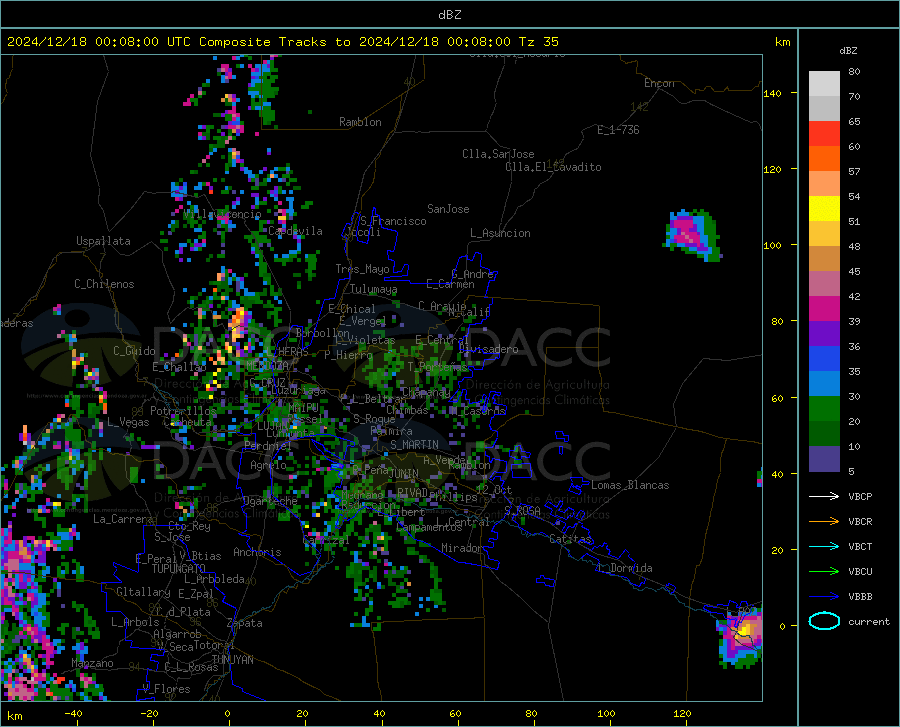
Task: Click the 'Tz 35' threshold text
Action: tap(538, 42)
